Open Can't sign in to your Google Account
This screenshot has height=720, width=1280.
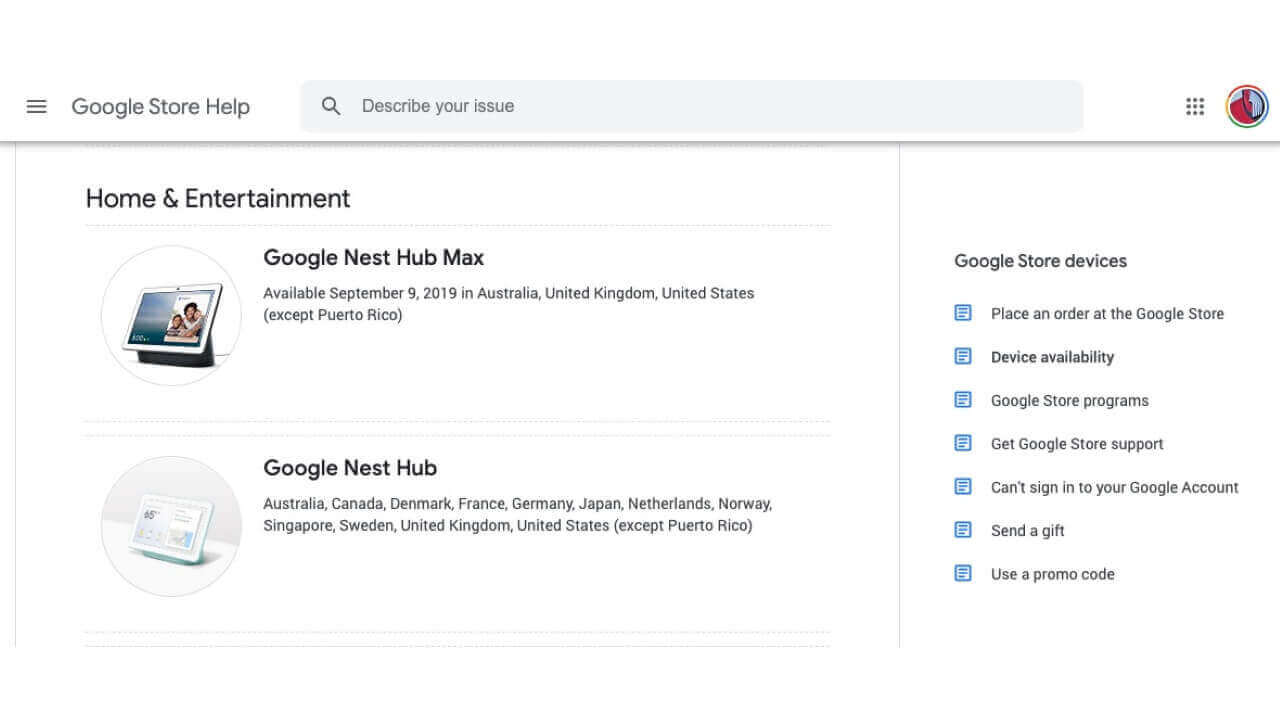point(1114,488)
